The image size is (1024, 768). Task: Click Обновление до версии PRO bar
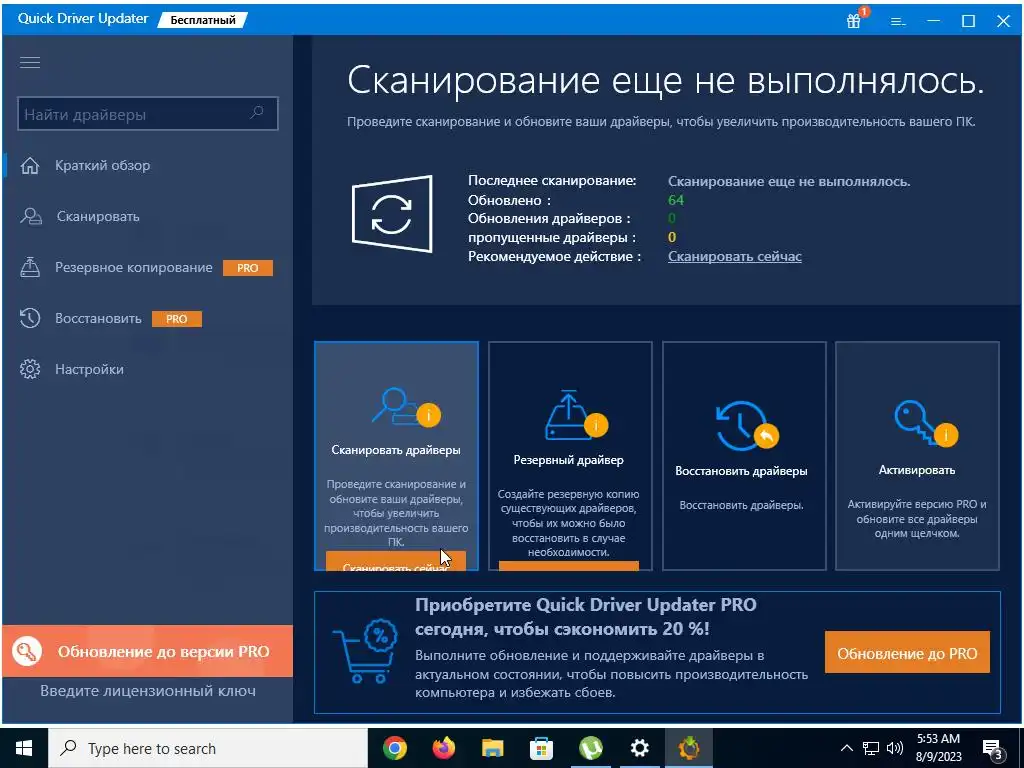pos(148,651)
